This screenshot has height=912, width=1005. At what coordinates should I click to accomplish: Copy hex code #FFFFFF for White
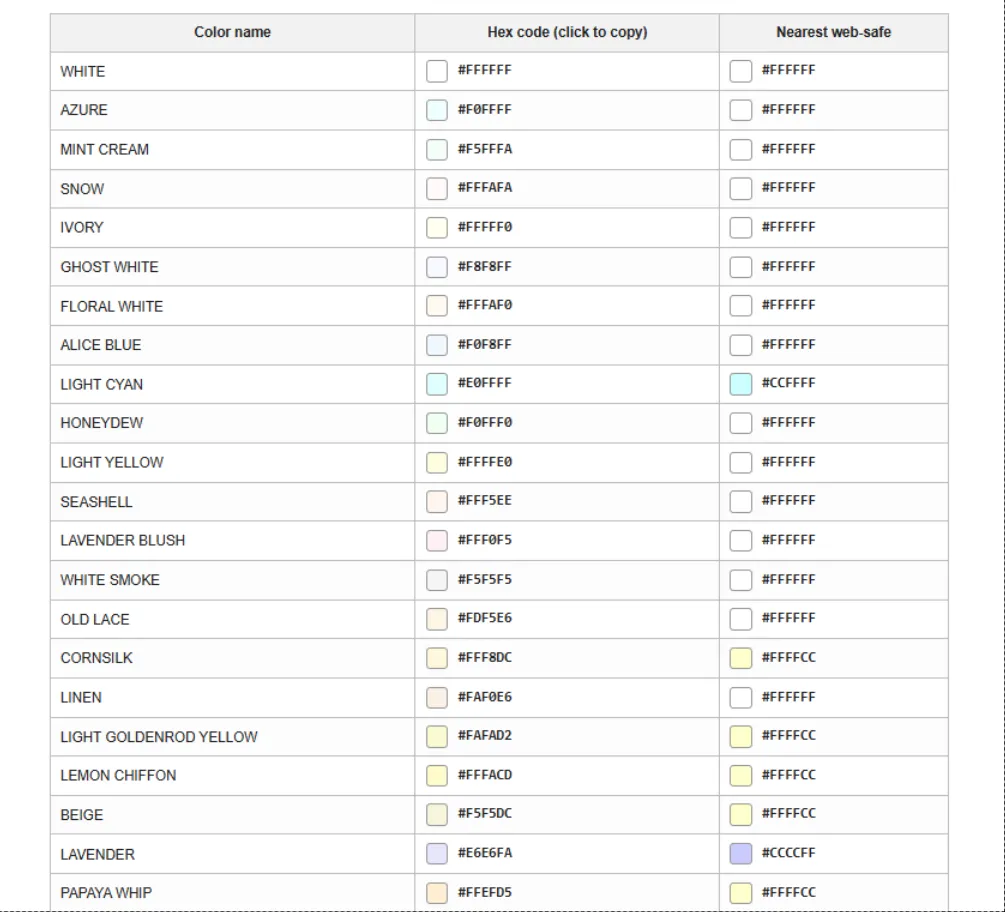pyautogui.click(x=485, y=70)
